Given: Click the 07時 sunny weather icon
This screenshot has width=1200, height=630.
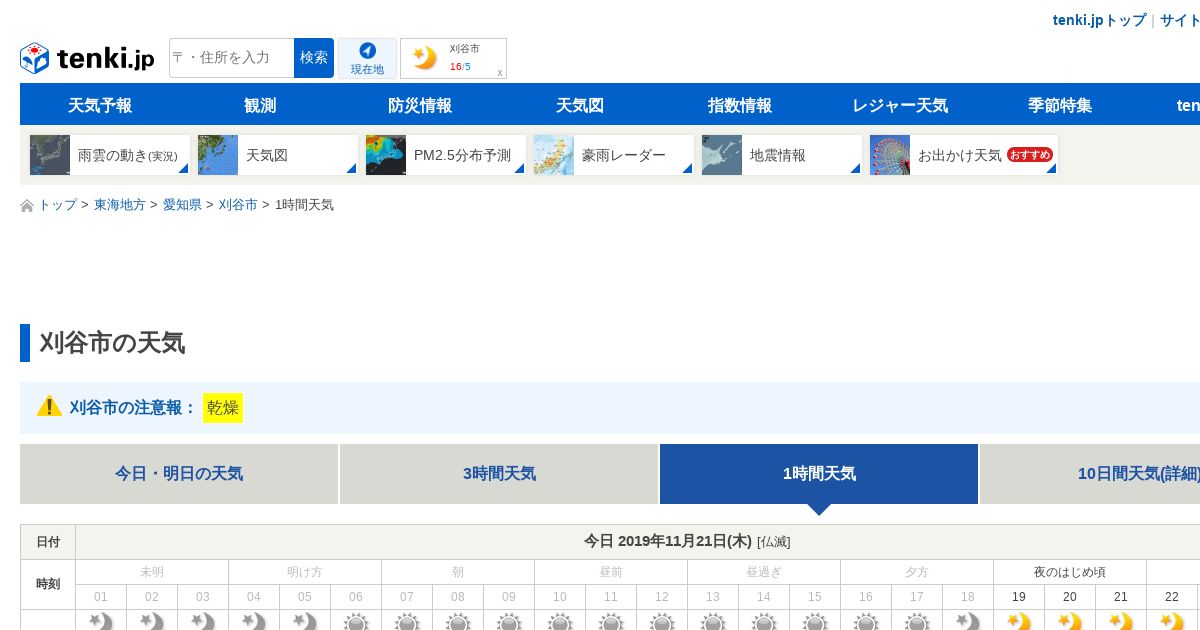Looking at the screenshot, I should [x=407, y=621].
